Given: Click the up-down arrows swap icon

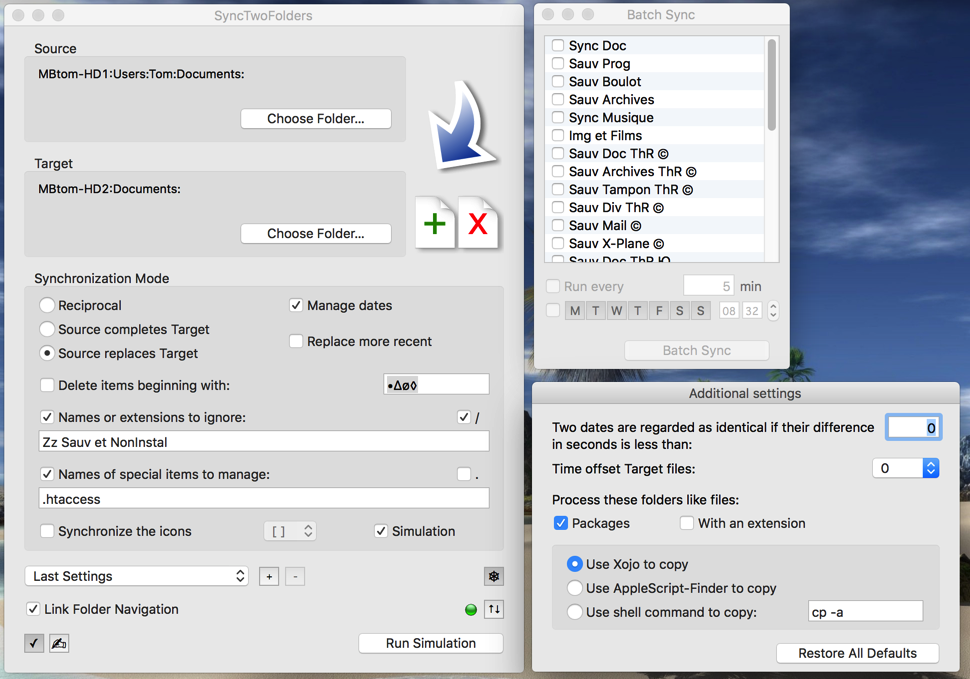Looking at the screenshot, I should (493, 609).
